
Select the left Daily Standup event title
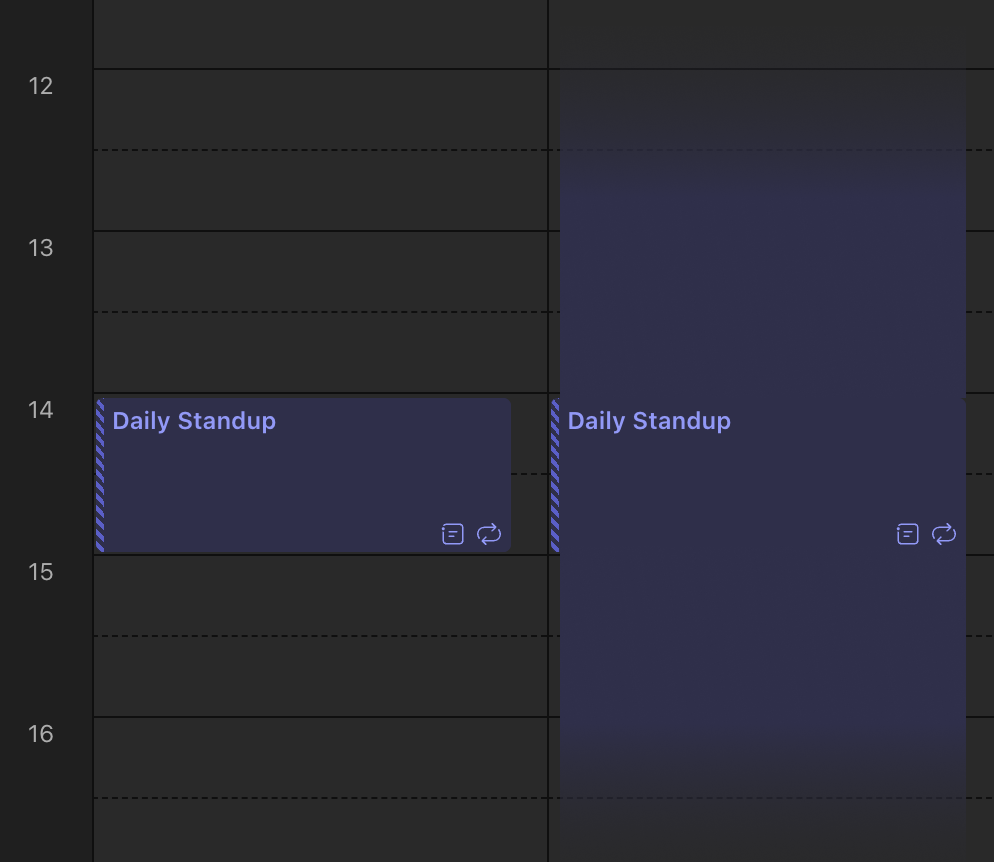194,421
